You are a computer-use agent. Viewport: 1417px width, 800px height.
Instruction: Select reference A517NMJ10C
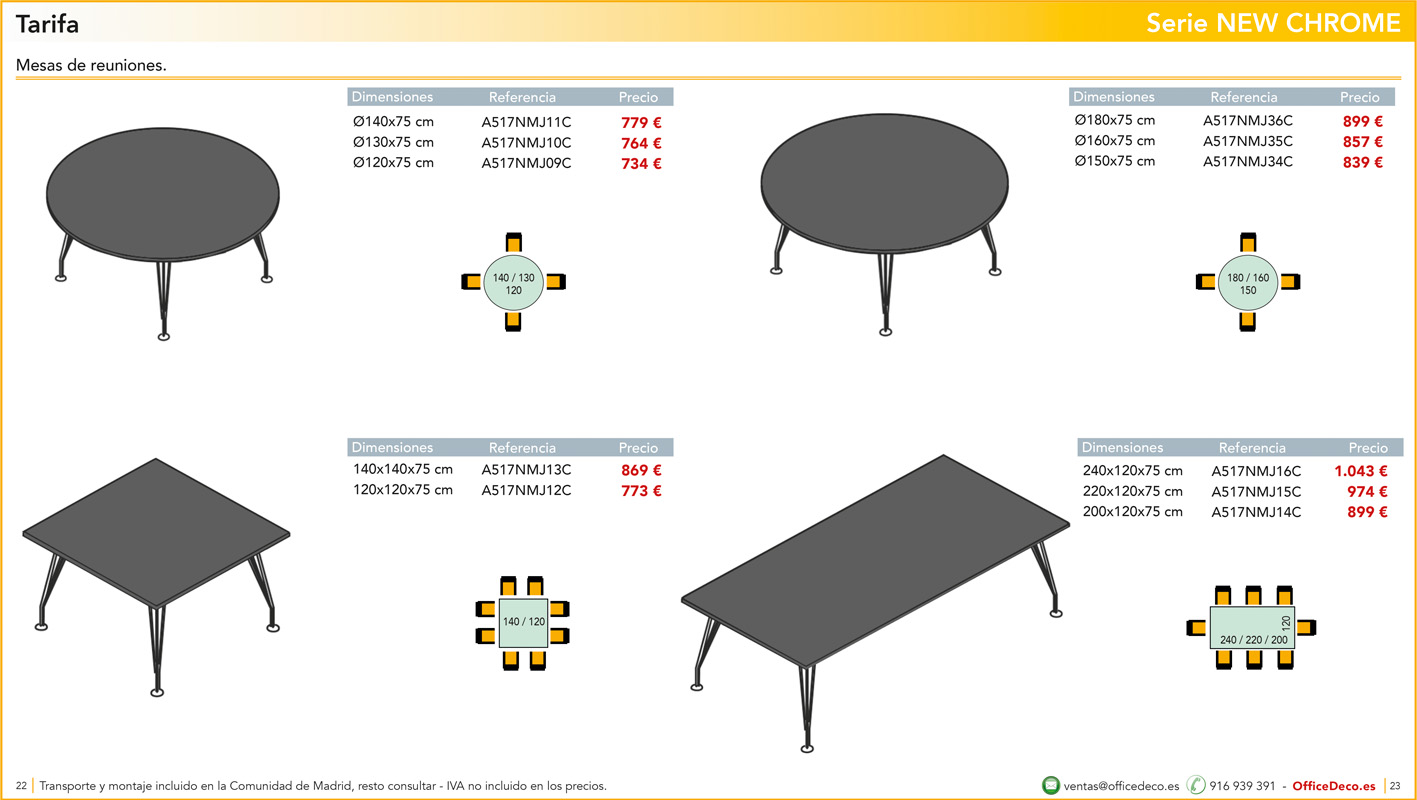pos(526,143)
